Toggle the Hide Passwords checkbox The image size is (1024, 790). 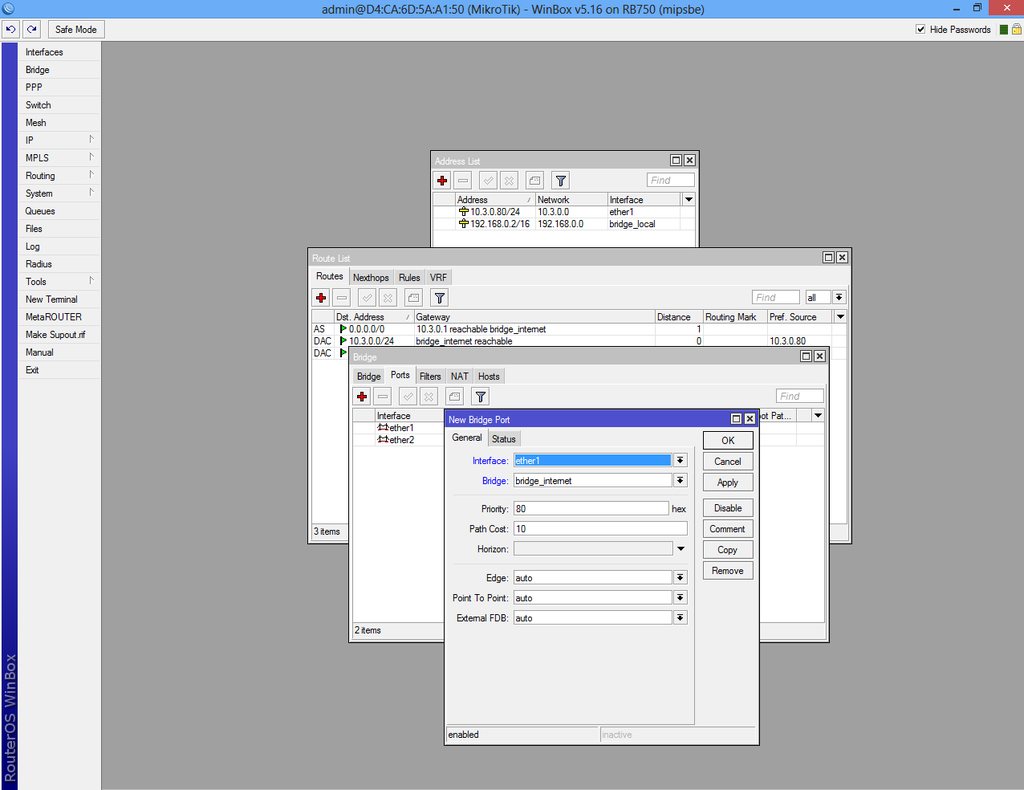(921, 30)
